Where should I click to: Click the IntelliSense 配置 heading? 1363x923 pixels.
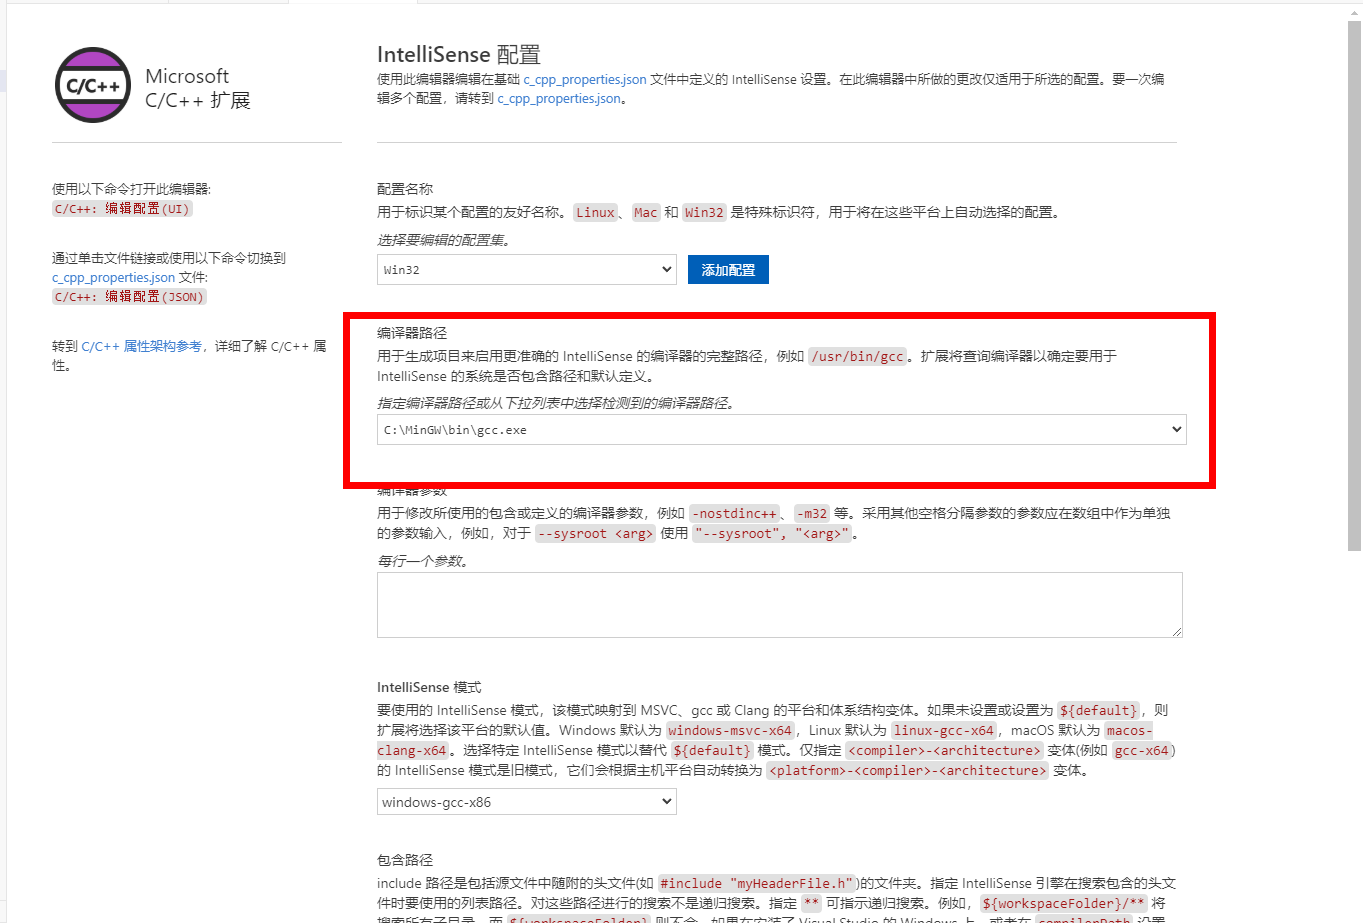click(x=458, y=54)
